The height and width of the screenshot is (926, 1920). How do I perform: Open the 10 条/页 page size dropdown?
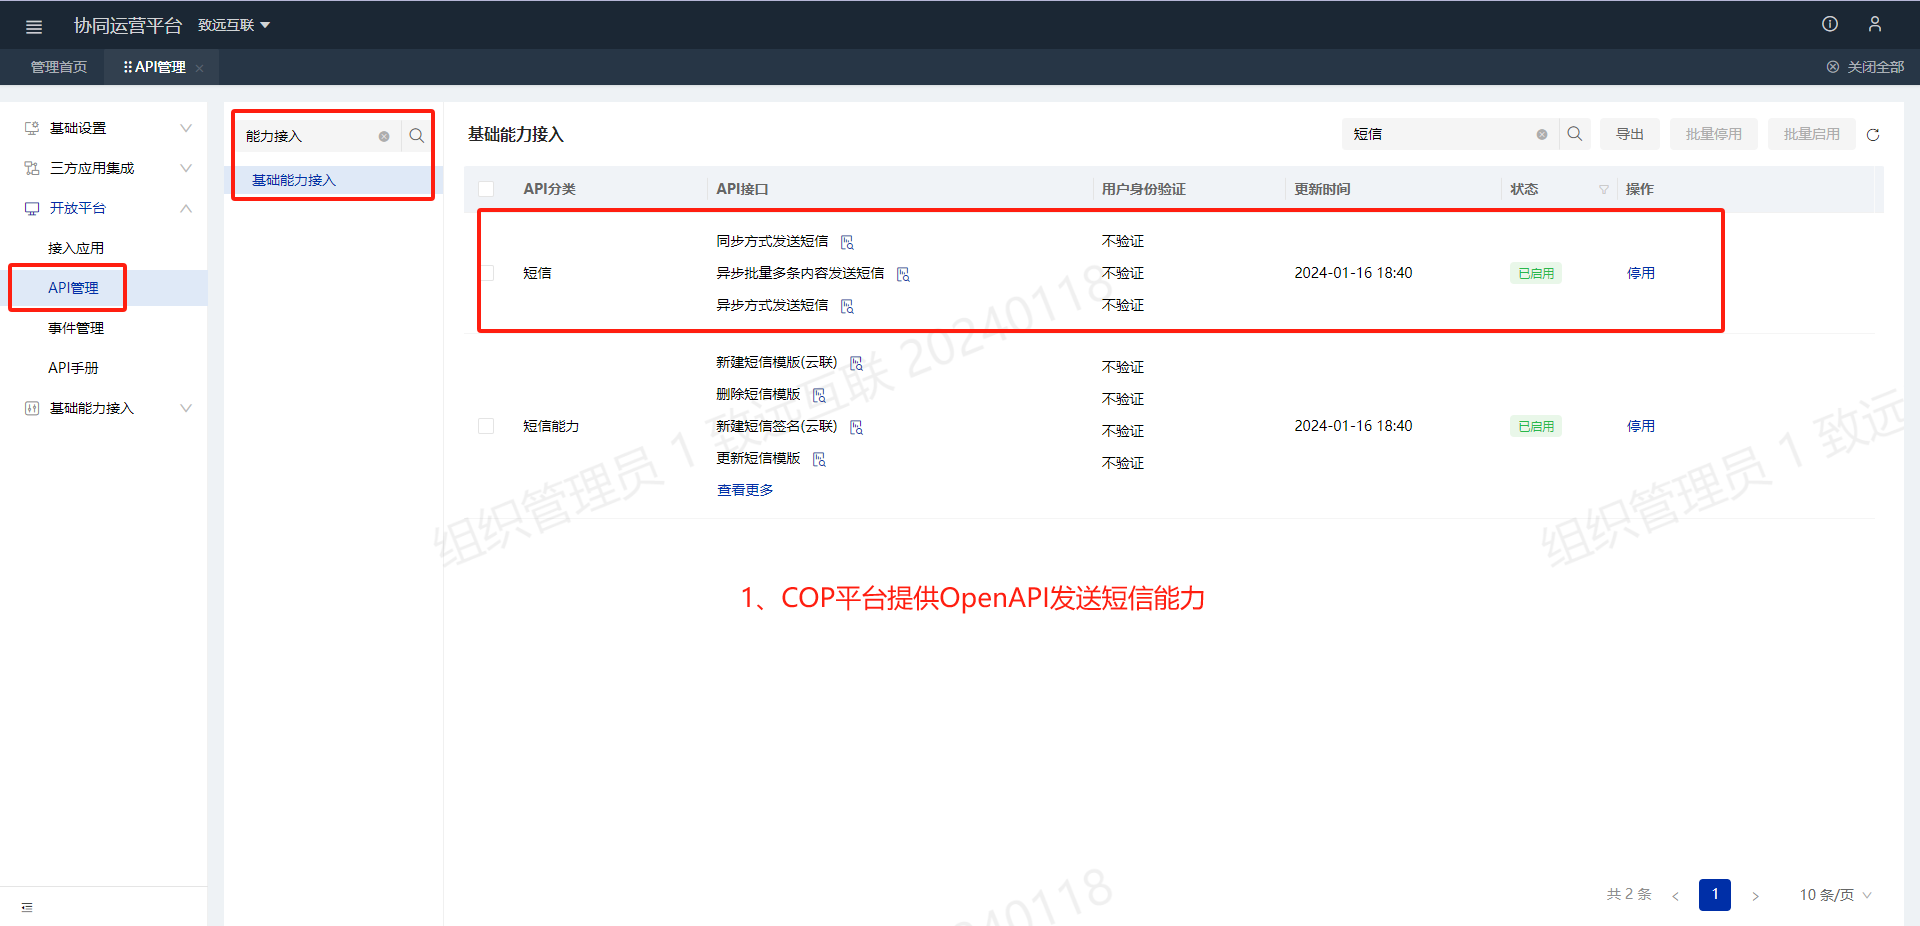(x=1835, y=895)
